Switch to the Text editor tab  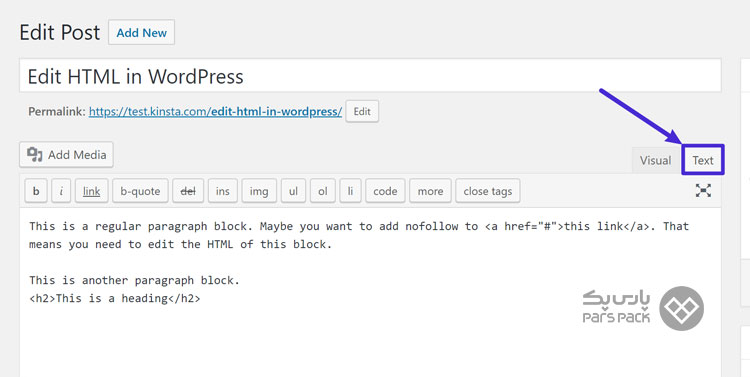click(703, 160)
